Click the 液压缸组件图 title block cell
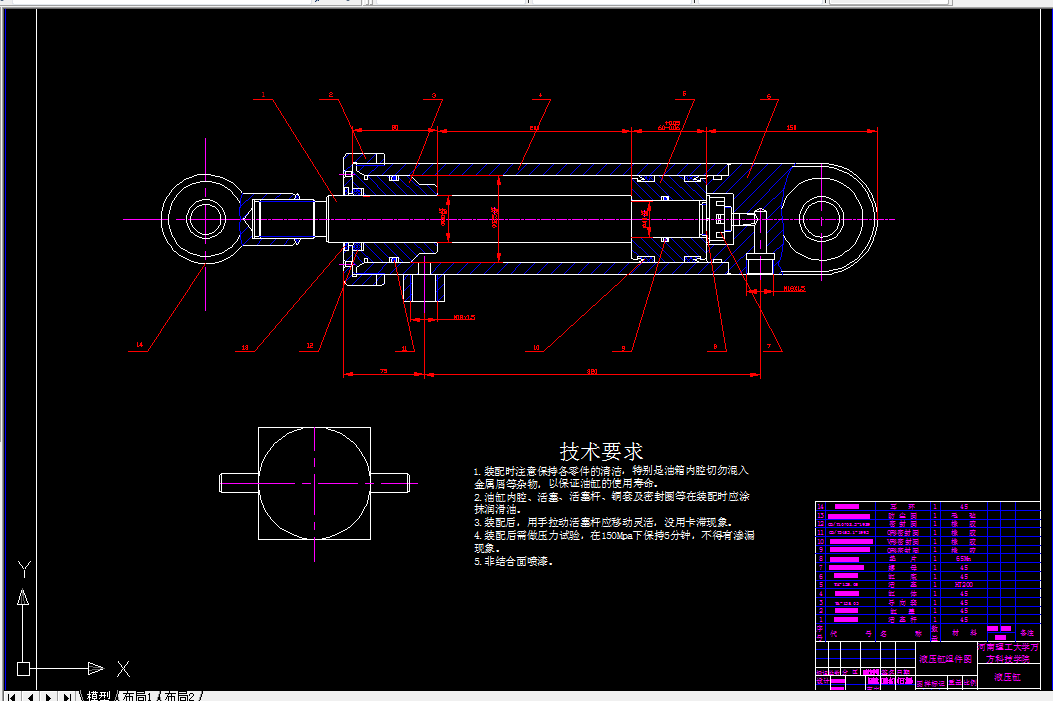Screen dimensions: 1053x701 point(946,659)
